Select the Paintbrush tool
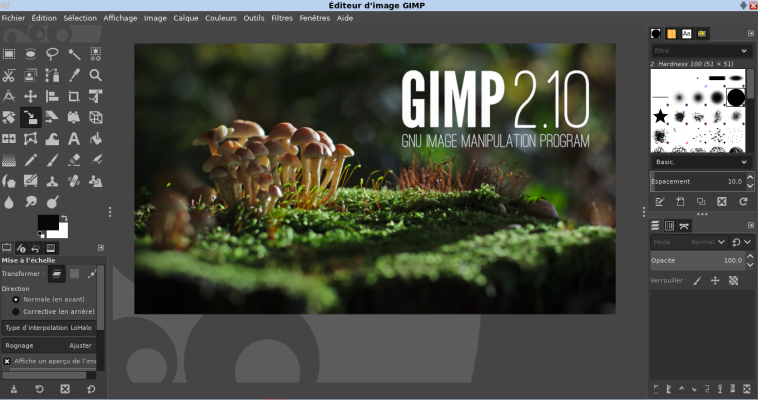 point(52,160)
